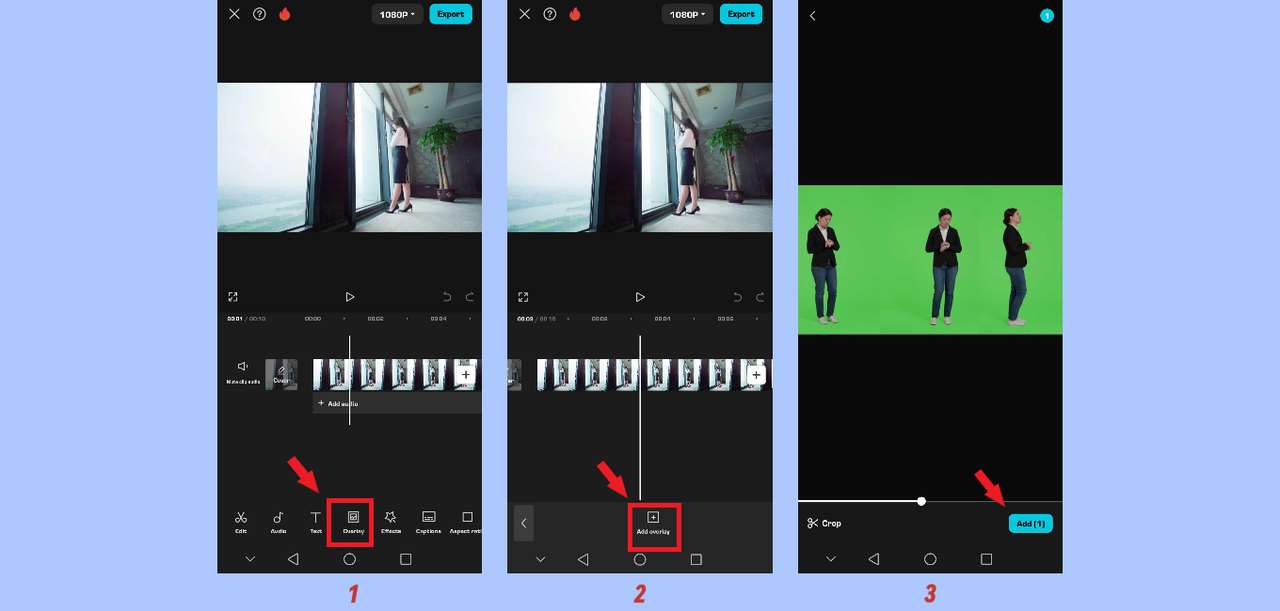The image size is (1280, 611).
Task: Open help question mark in second screen
Action: [549, 14]
